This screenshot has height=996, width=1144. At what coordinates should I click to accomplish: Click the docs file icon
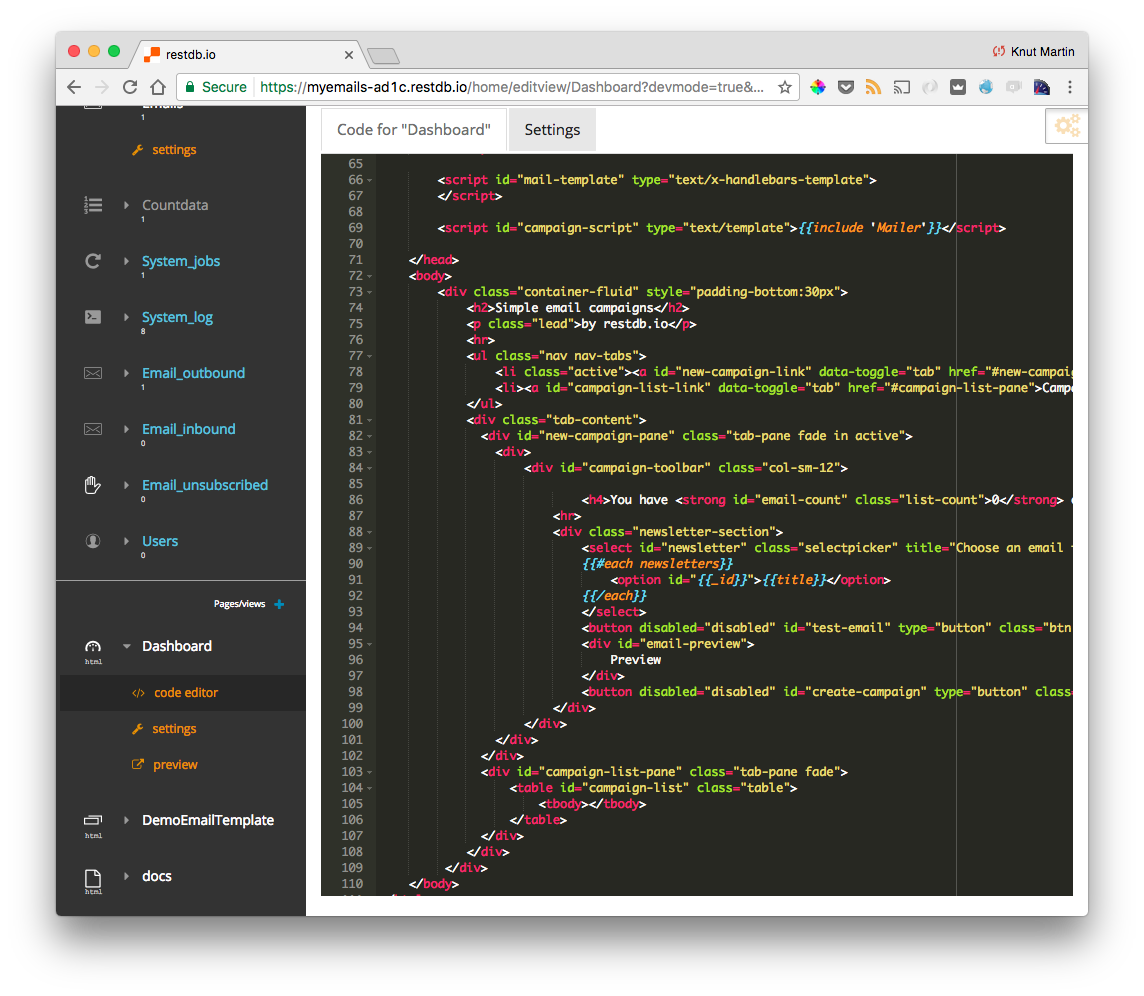coord(93,878)
